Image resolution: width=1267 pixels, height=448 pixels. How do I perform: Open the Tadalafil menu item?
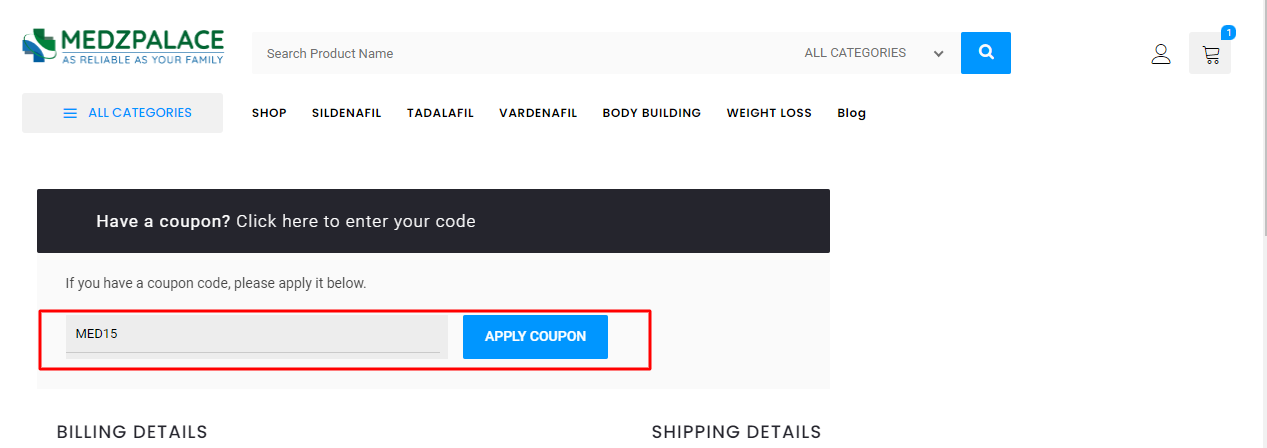[x=440, y=113]
